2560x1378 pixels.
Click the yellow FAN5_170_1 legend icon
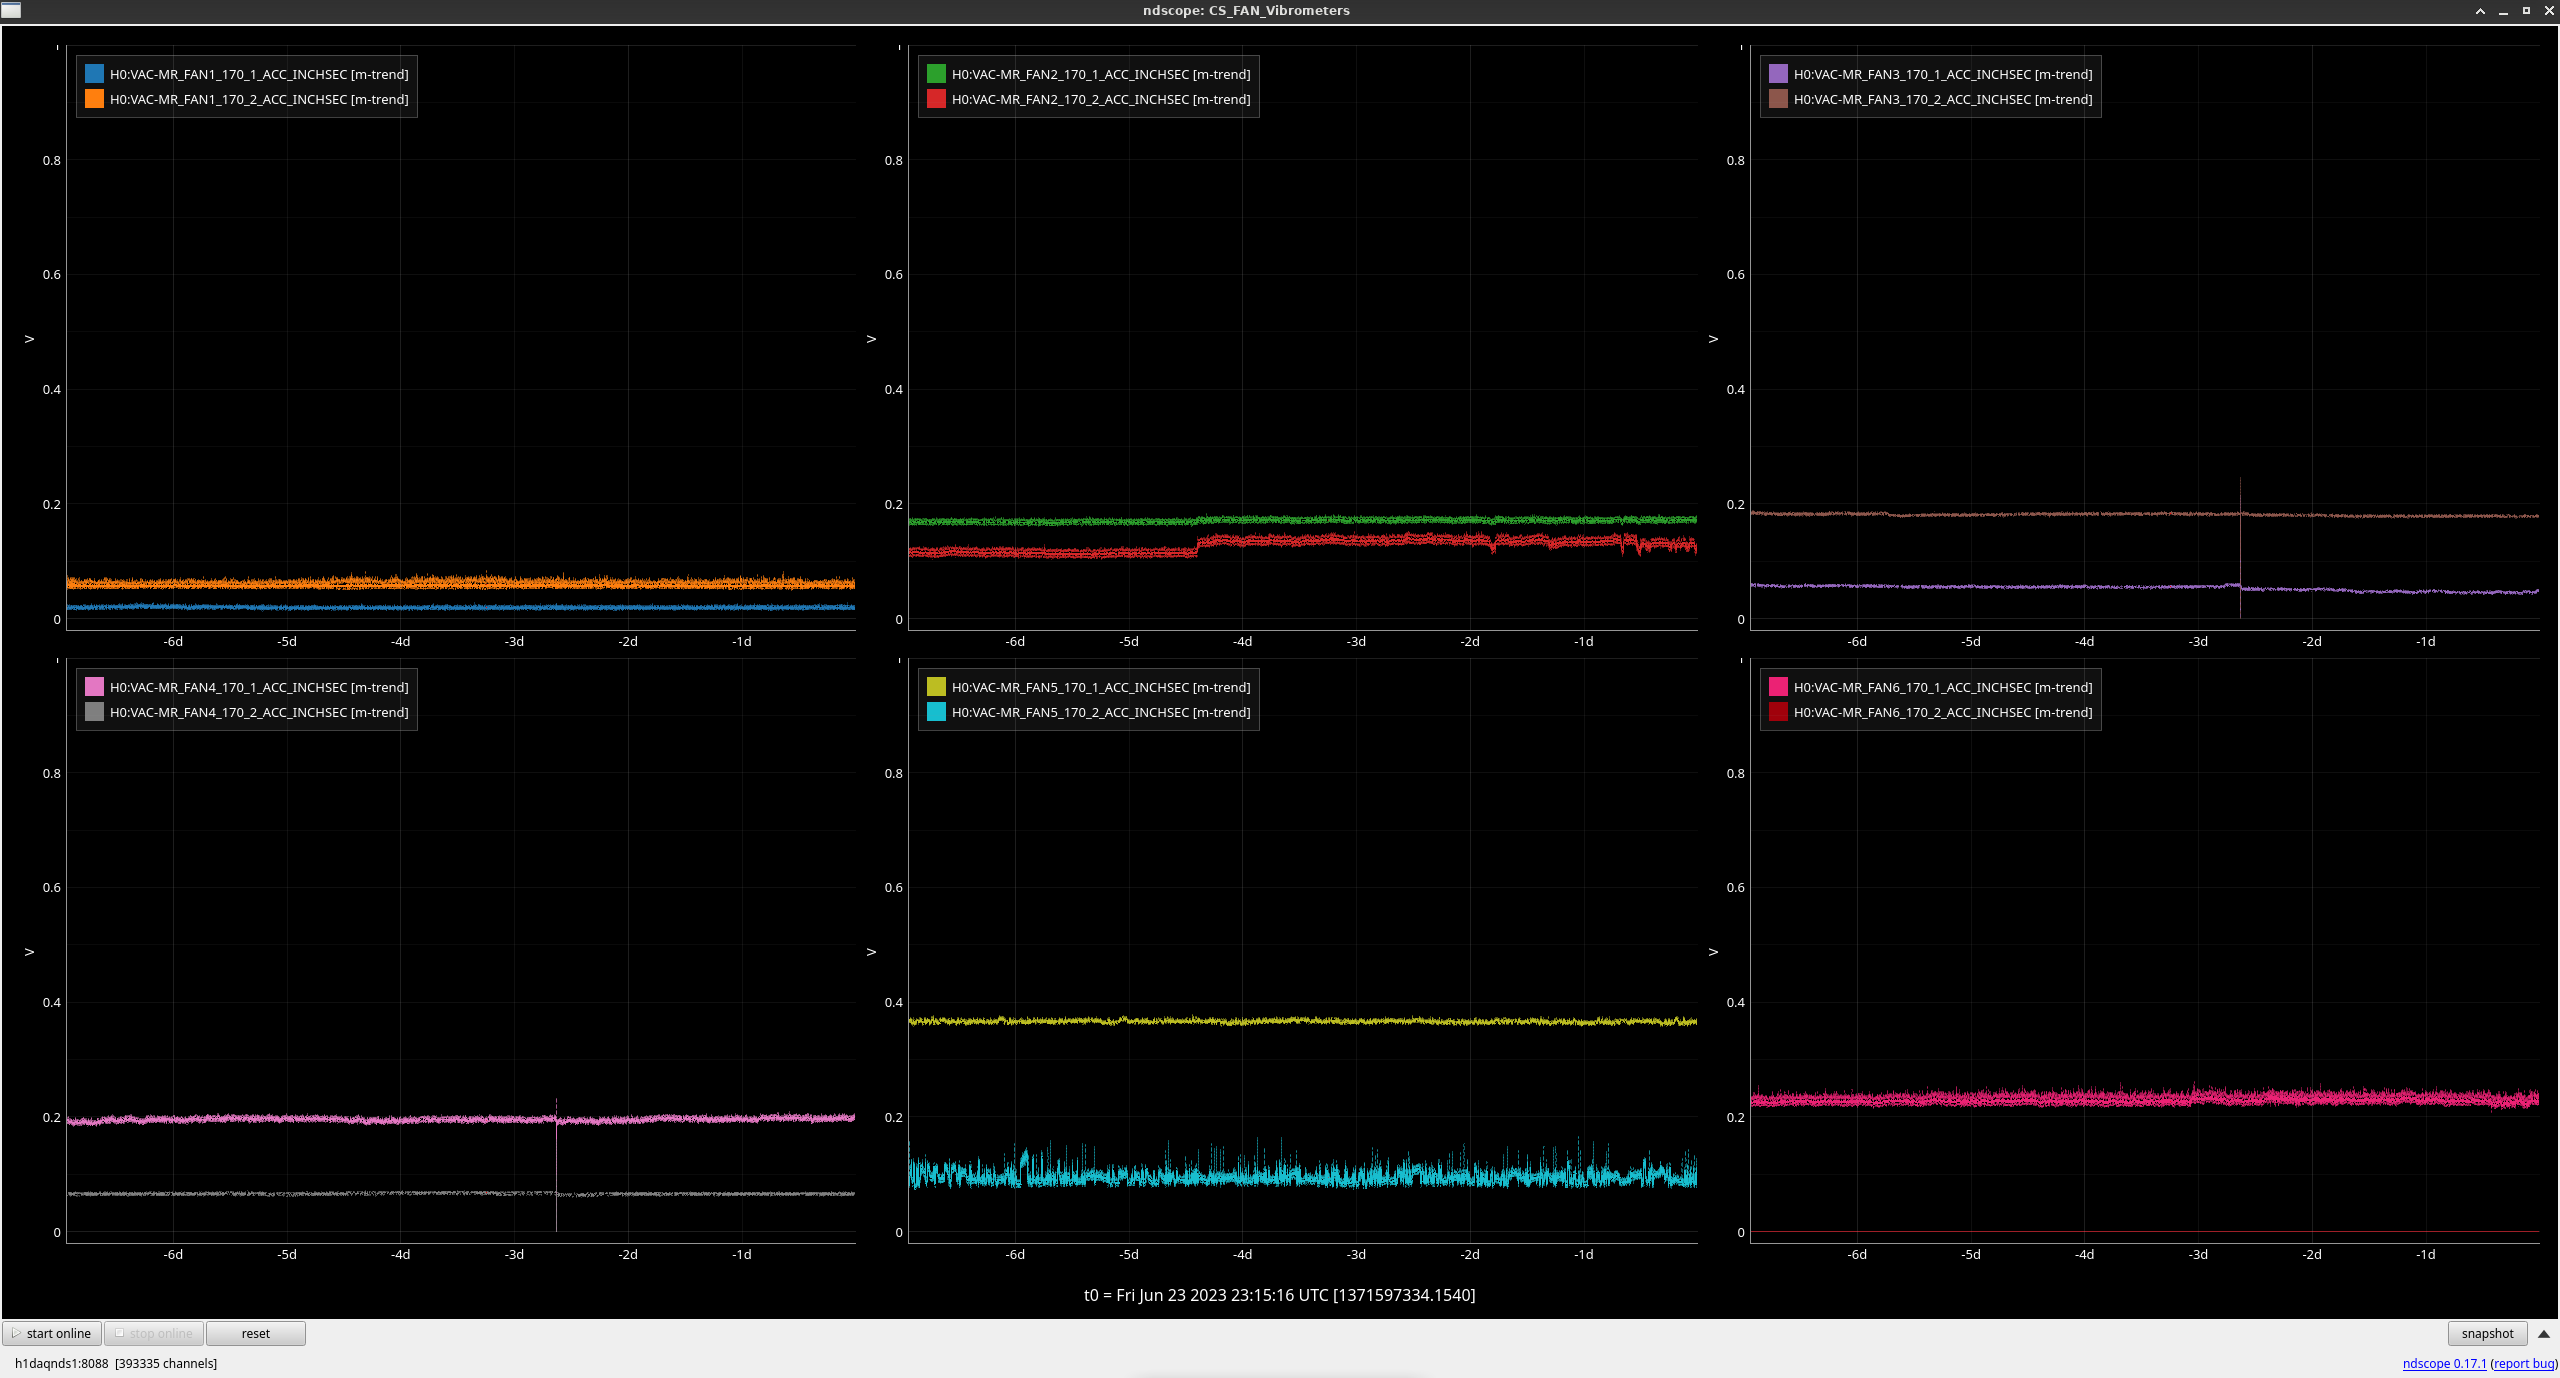(x=936, y=687)
